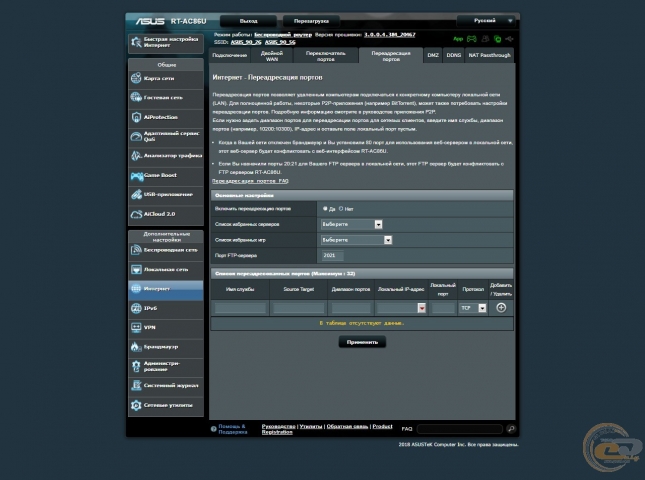The image size is (645, 480).
Task: Open the Quick Internet Setup icon
Action: coord(136,42)
